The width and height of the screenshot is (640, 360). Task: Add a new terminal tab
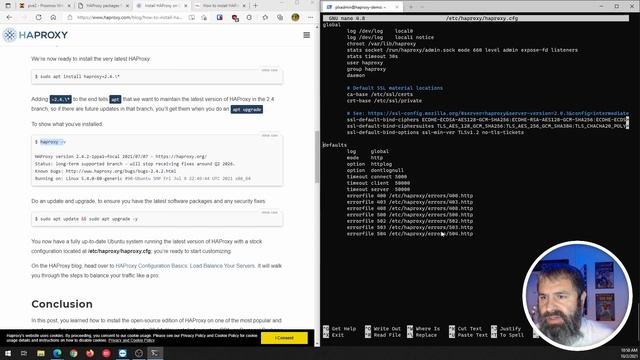click(411, 7)
